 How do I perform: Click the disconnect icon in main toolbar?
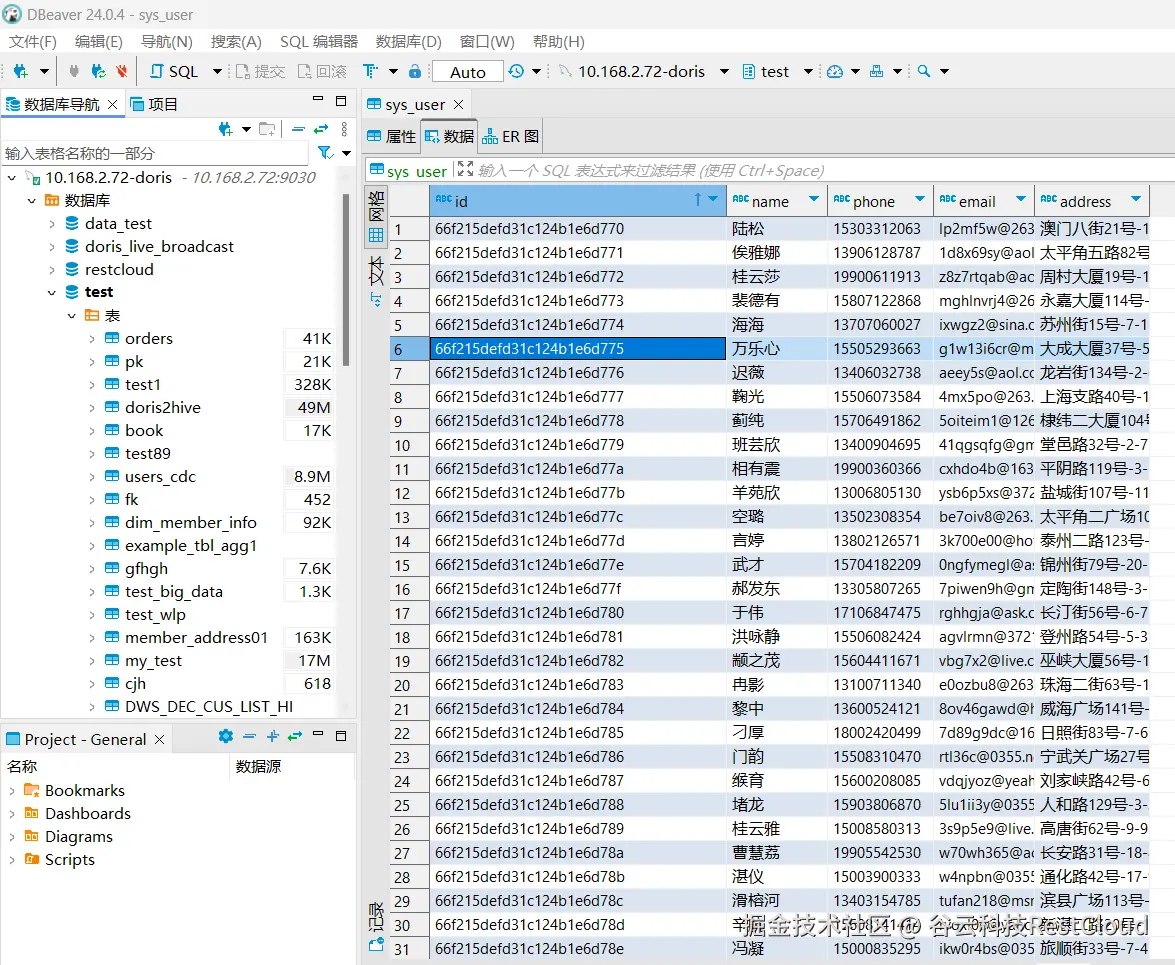[122, 72]
